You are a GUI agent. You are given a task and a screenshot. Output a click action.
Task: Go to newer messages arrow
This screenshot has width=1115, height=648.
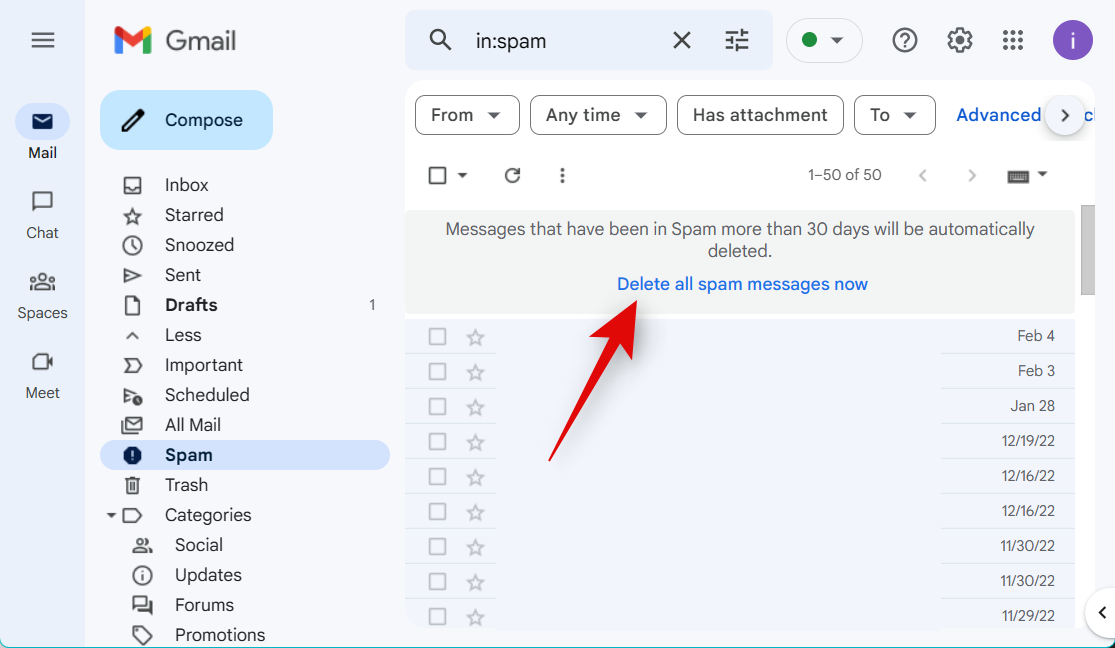click(923, 175)
